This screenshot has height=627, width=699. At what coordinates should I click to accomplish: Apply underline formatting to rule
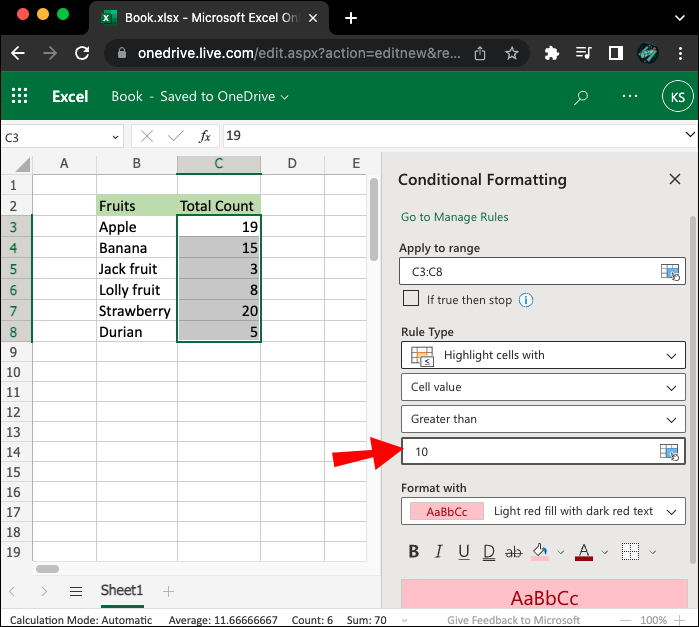[x=464, y=552]
